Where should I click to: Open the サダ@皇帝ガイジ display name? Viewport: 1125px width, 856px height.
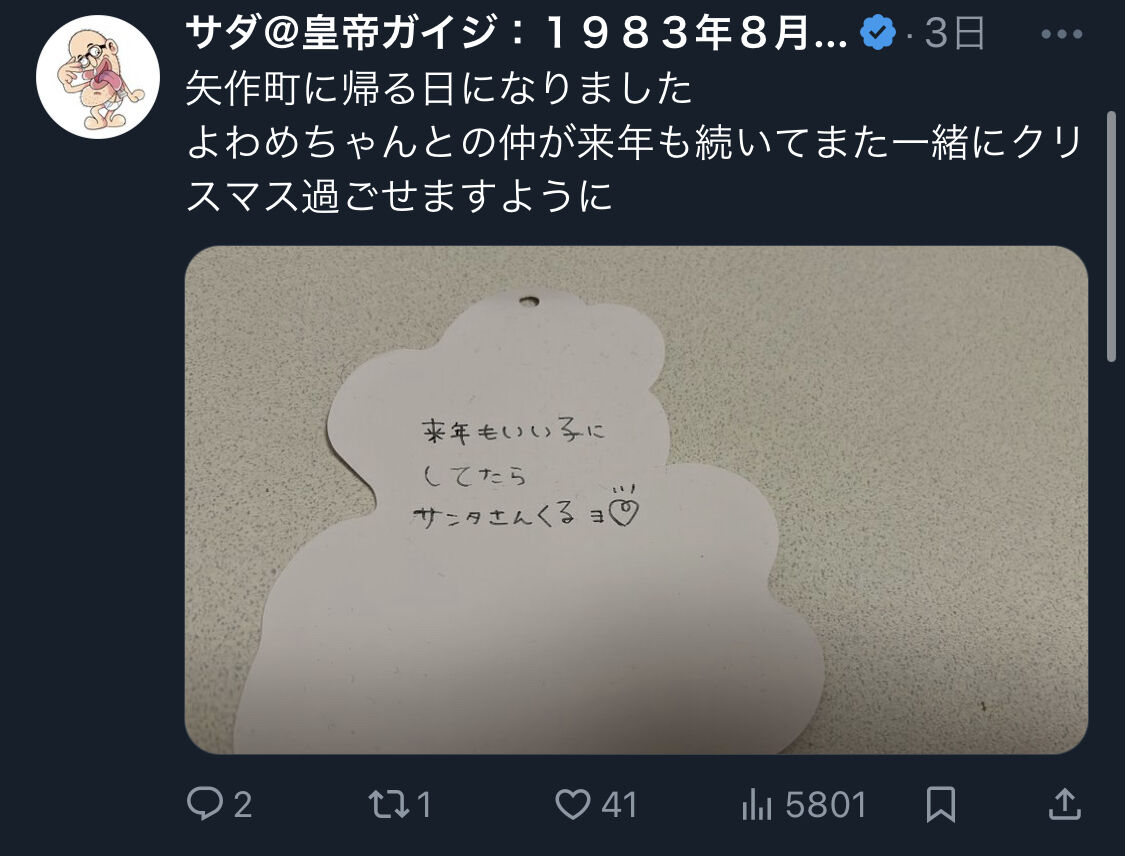pos(517,34)
